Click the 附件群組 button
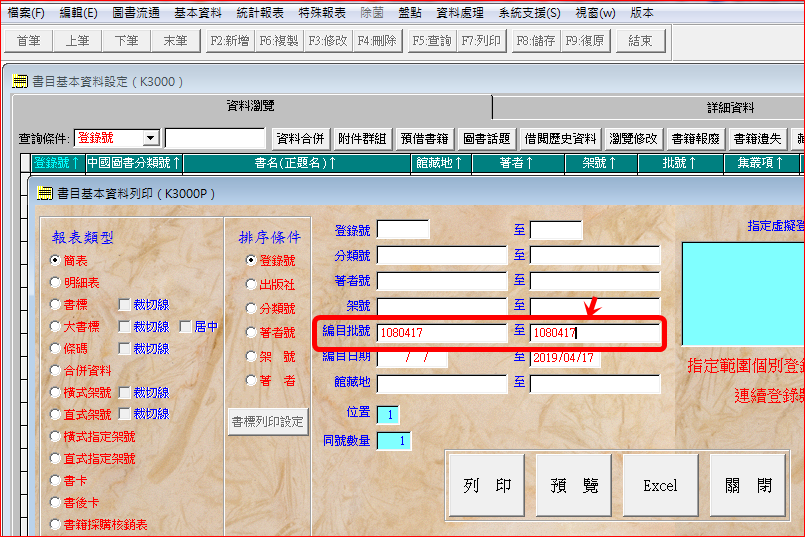Image resolution: width=805 pixels, height=537 pixels. click(x=362, y=139)
